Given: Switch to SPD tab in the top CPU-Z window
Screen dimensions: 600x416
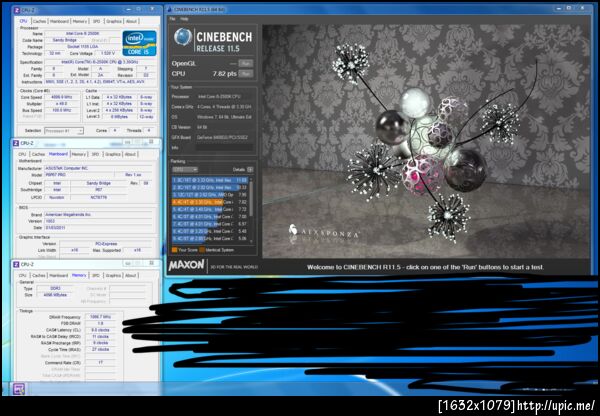Looking at the screenshot, I should [96, 21].
